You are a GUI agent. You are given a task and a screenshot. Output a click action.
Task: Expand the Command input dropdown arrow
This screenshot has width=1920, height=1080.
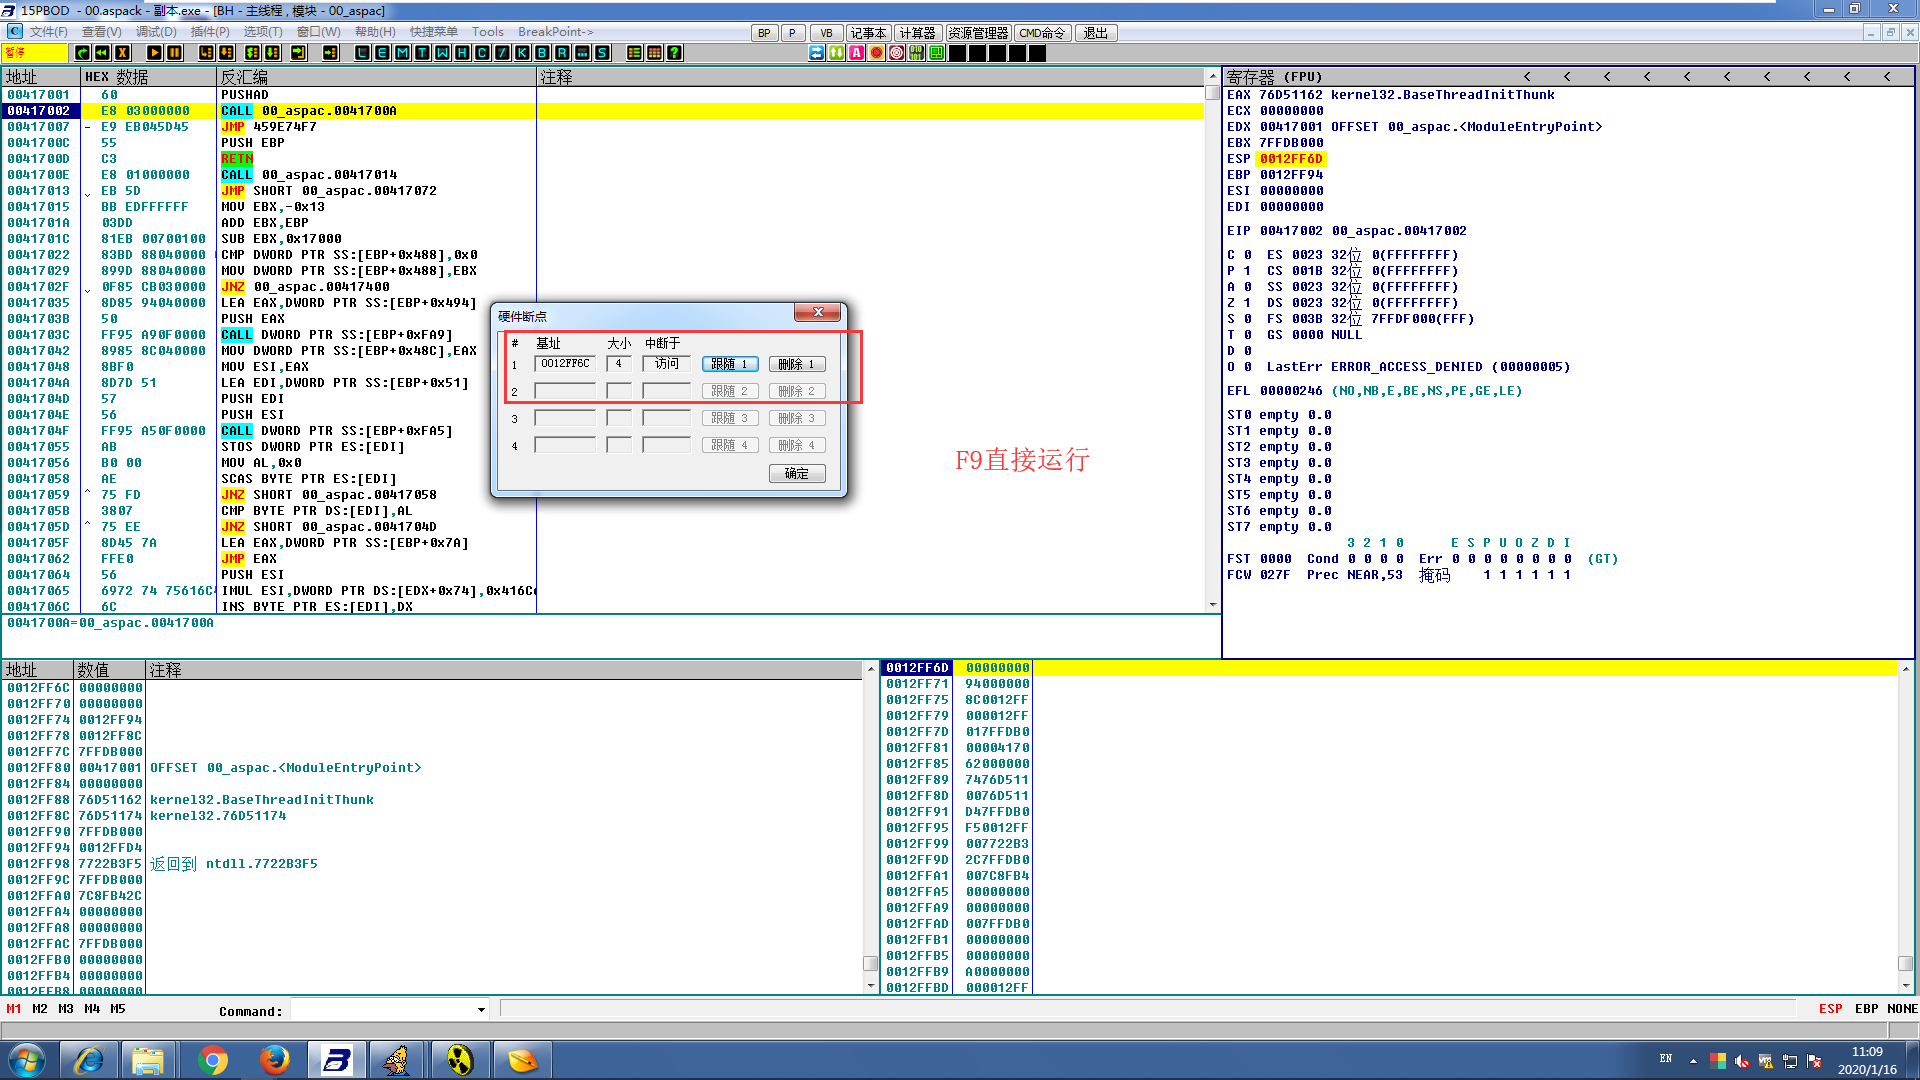[481, 1010]
